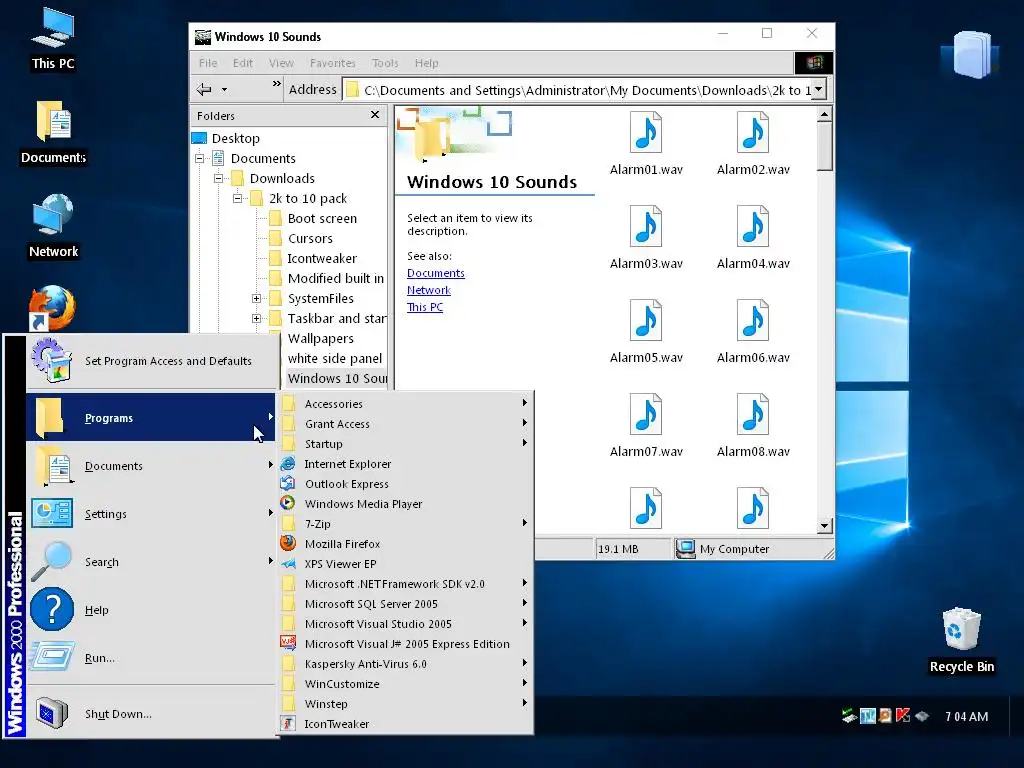Open the Recycle Bin desktop icon

[961, 640]
